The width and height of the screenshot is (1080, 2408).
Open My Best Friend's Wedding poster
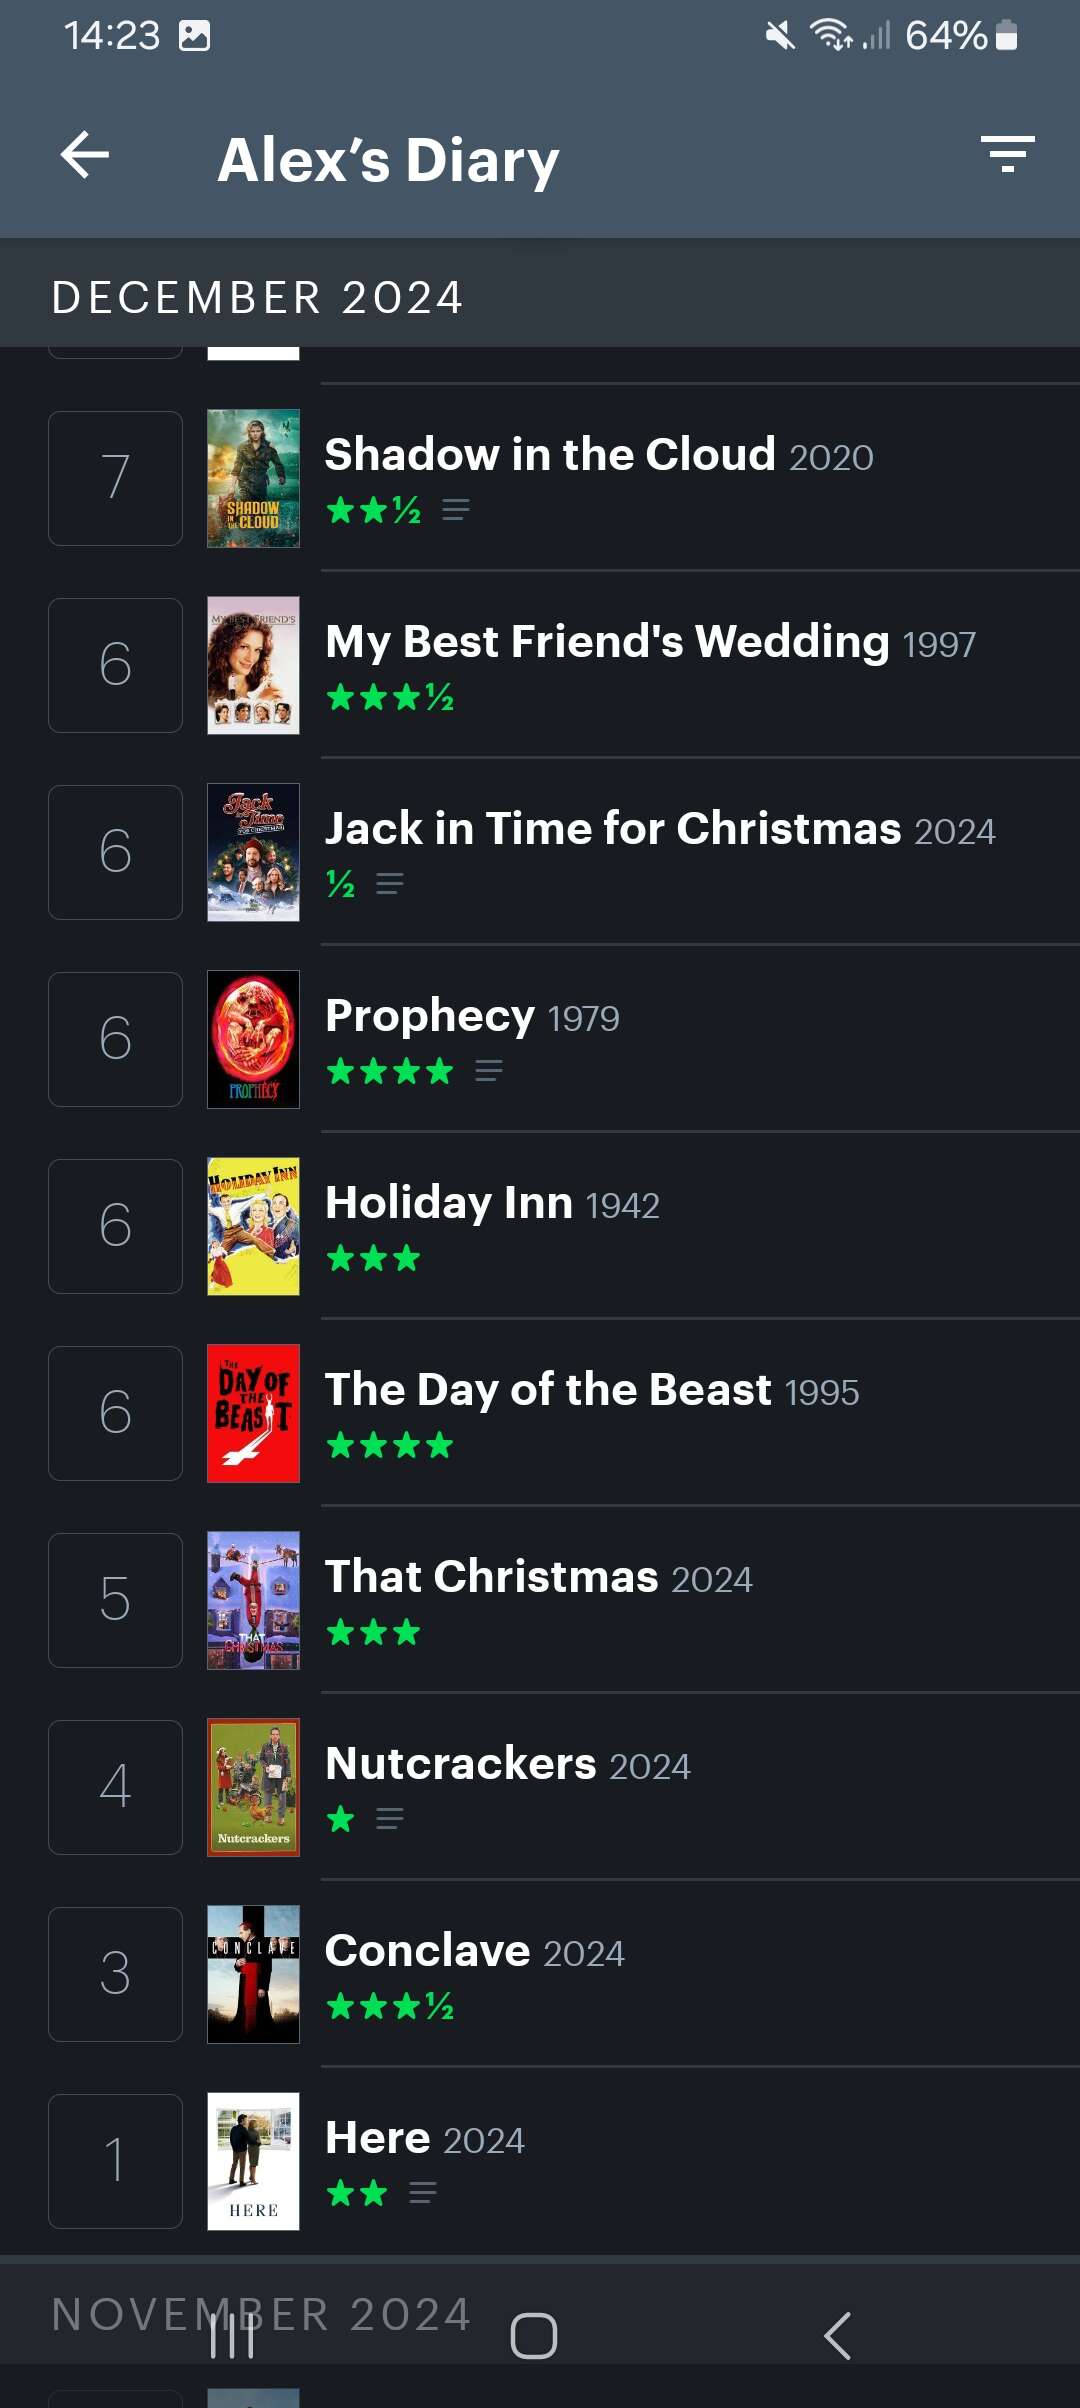(x=253, y=665)
